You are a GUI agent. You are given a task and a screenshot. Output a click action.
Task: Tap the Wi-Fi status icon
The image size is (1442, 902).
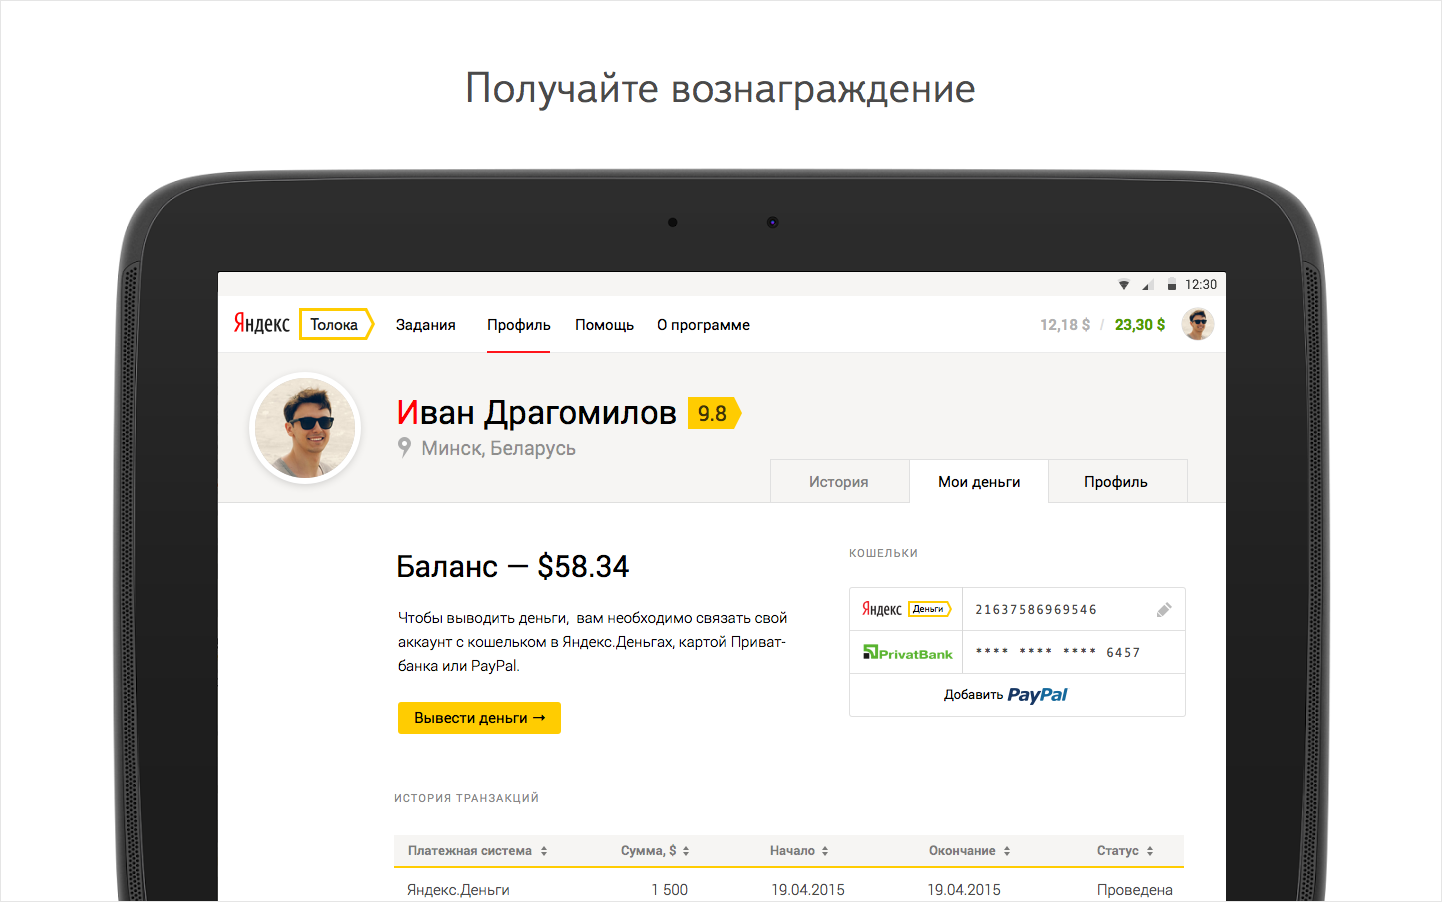coord(1124,285)
